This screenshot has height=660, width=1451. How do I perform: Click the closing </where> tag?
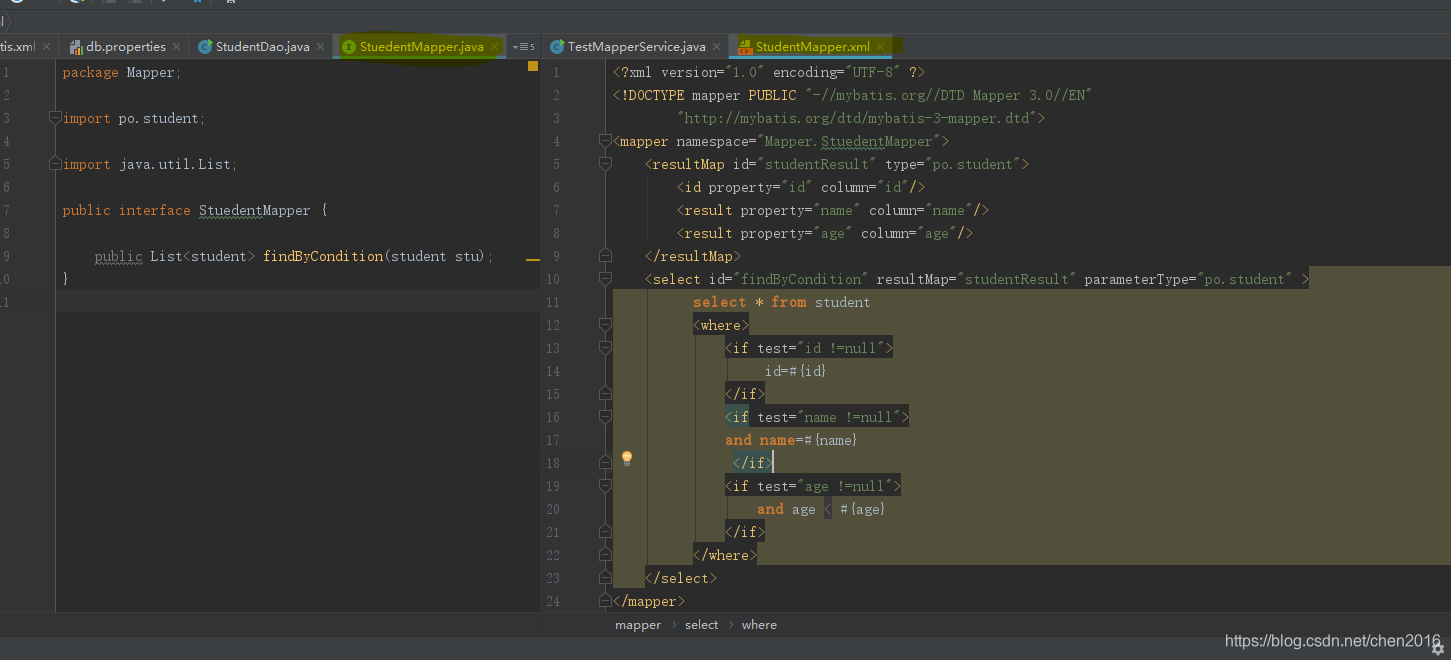[725, 555]
